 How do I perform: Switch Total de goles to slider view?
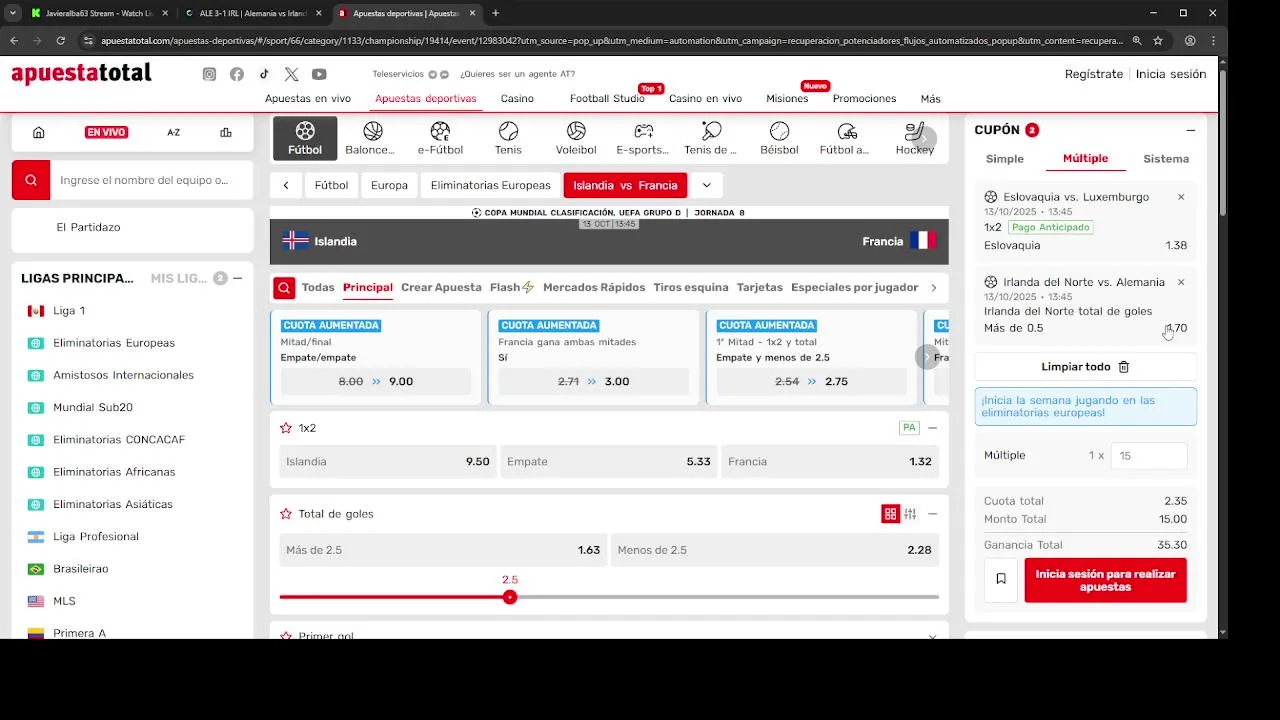(x=910, y=514)
